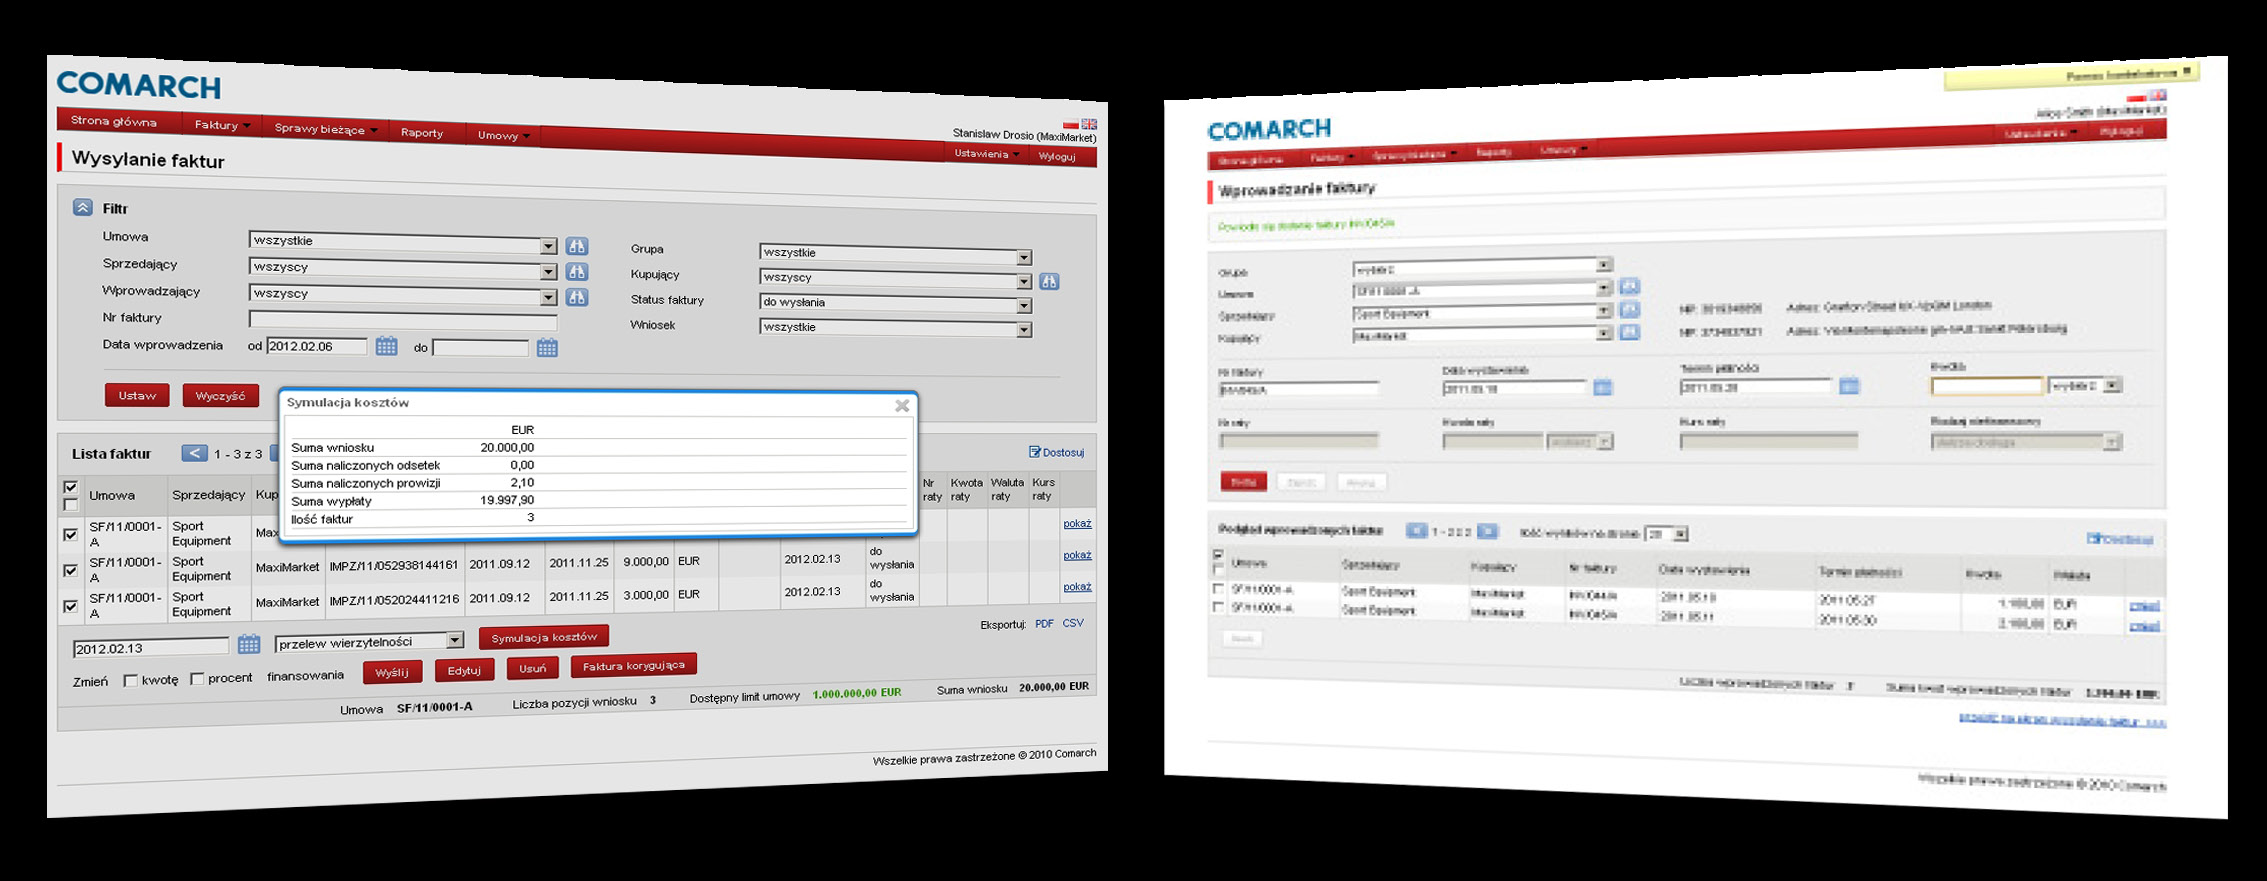The height and width of the screenshot is (881, 2267).
Task: Click the COMARCH logo in Wysyłanie faktur window
Action: pos(139,85)
